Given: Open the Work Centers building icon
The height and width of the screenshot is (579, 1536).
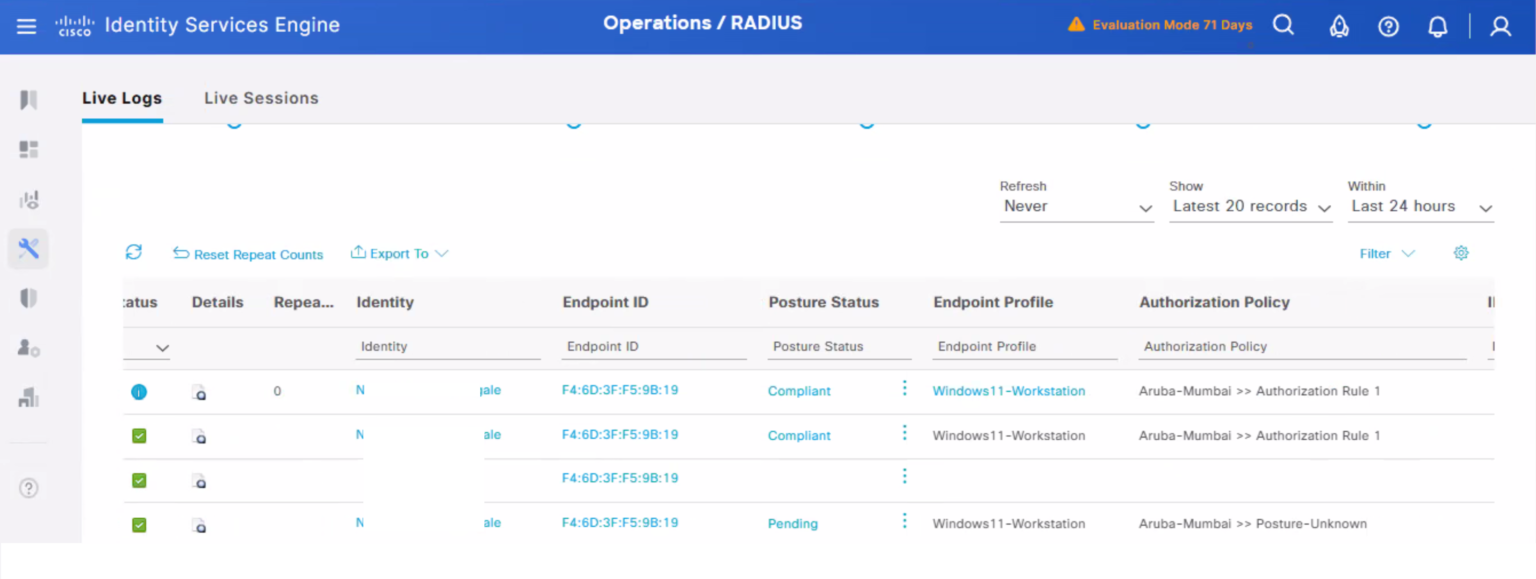Looking at the screenshot, I should 29,397.
